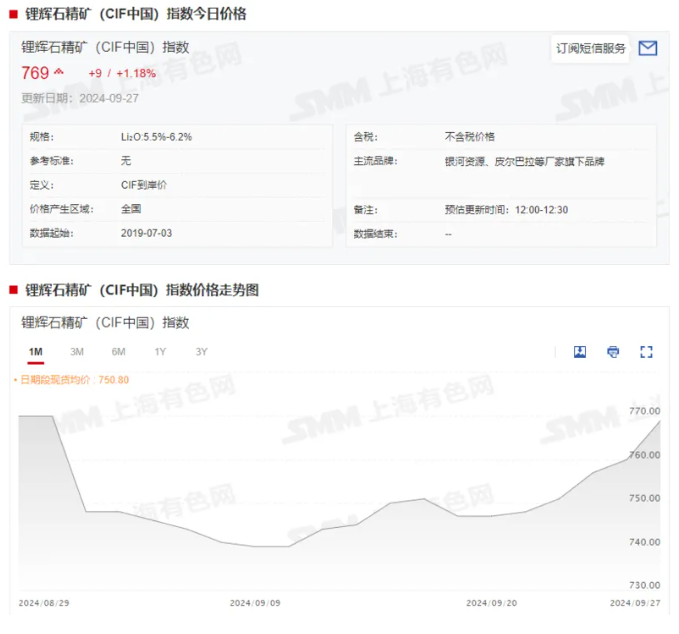Switch to the 1Y chart view

[x=160, y=352]
